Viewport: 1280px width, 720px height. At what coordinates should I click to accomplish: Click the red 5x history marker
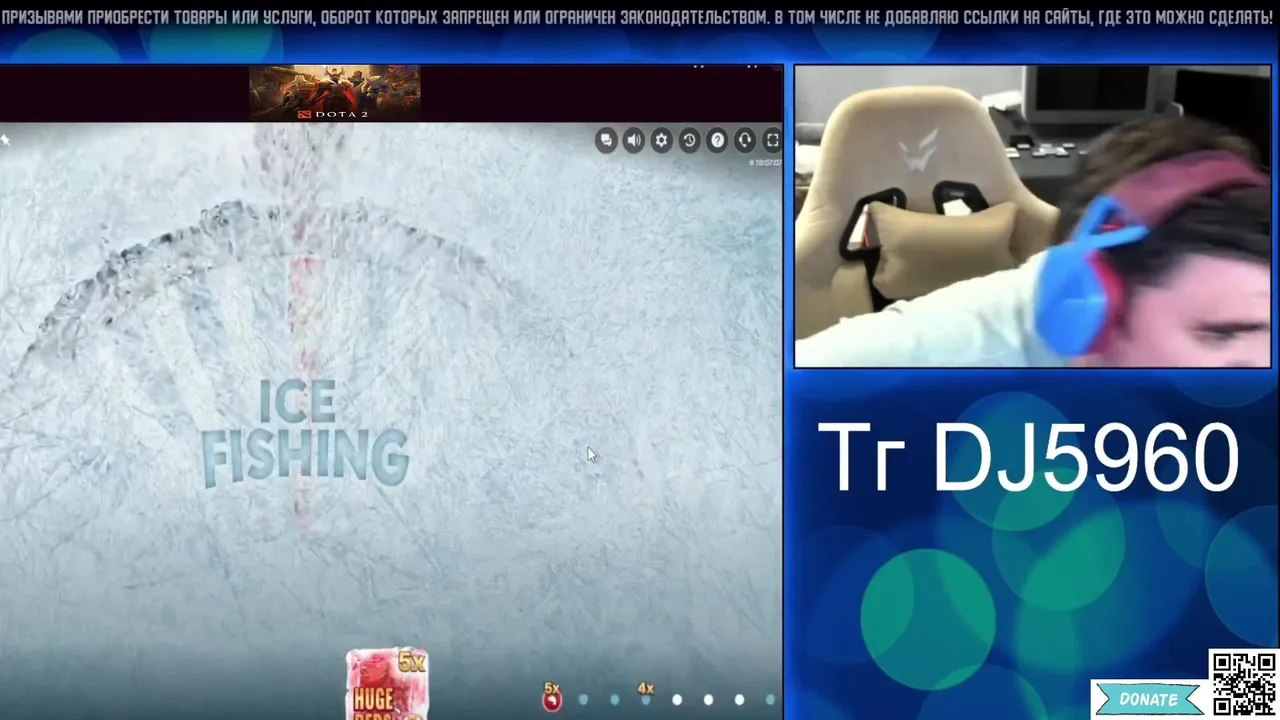(551, 696)
